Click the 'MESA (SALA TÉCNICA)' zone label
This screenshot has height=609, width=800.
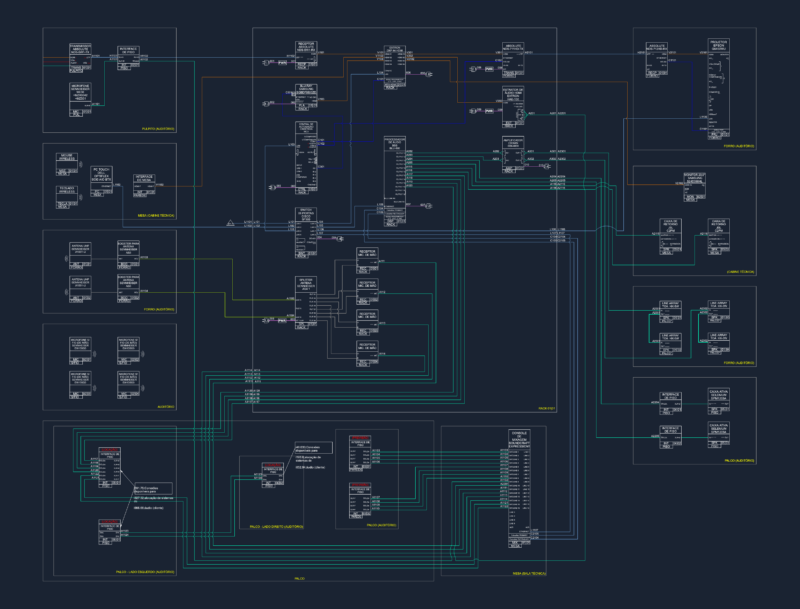point(529,573)
